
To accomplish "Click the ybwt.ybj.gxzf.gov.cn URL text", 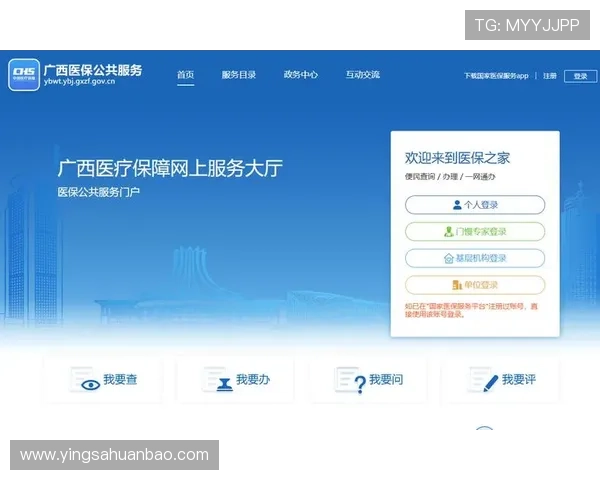I will (79, 82).
